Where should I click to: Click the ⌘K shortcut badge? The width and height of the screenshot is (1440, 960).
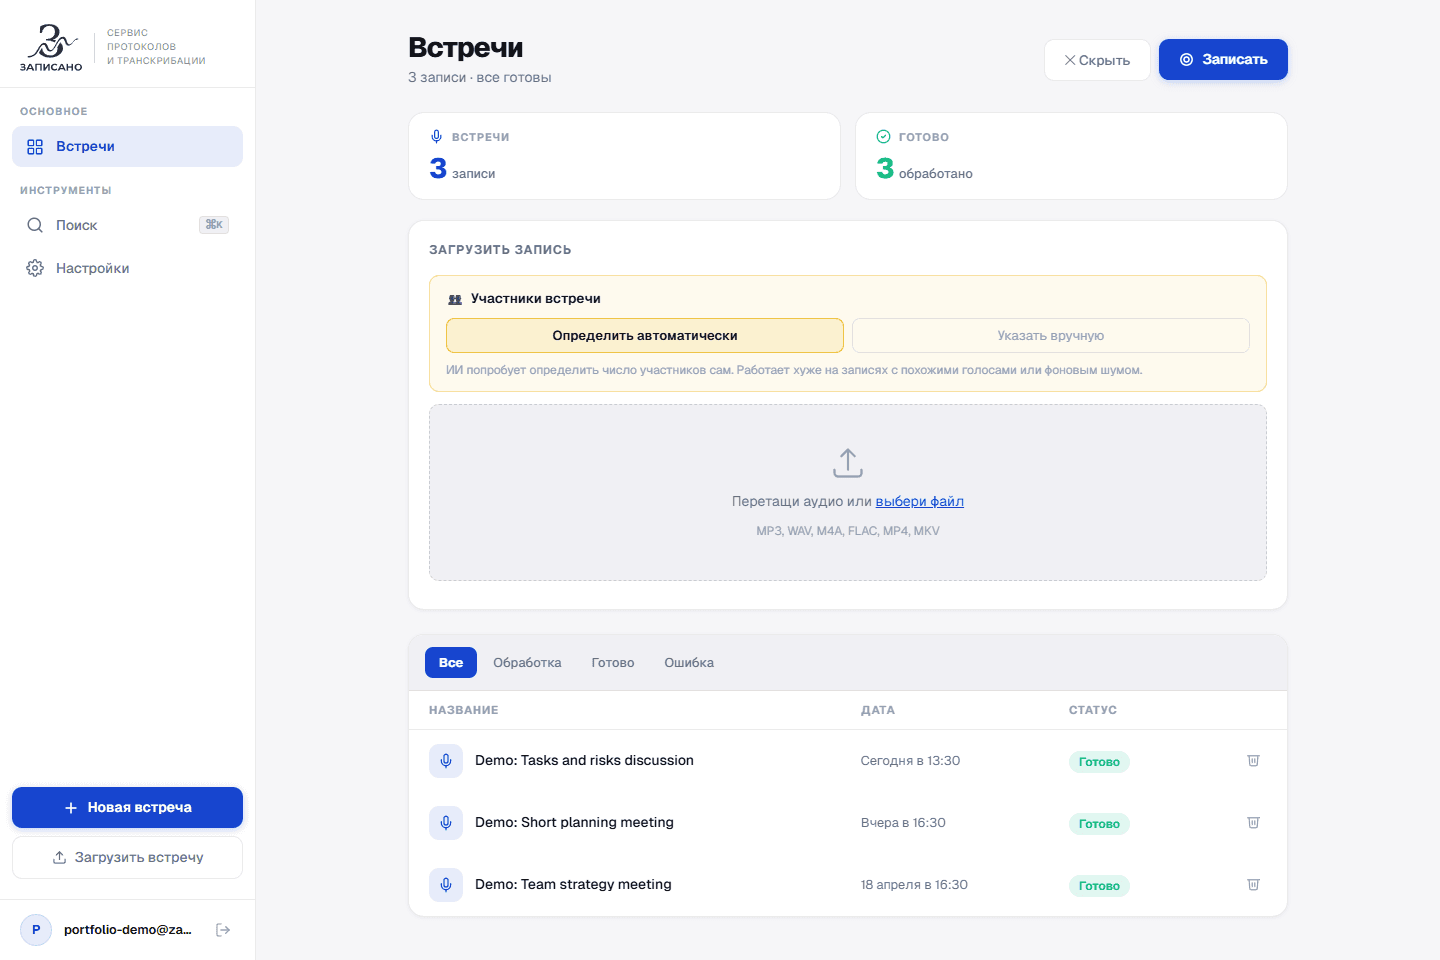[214, 225]
